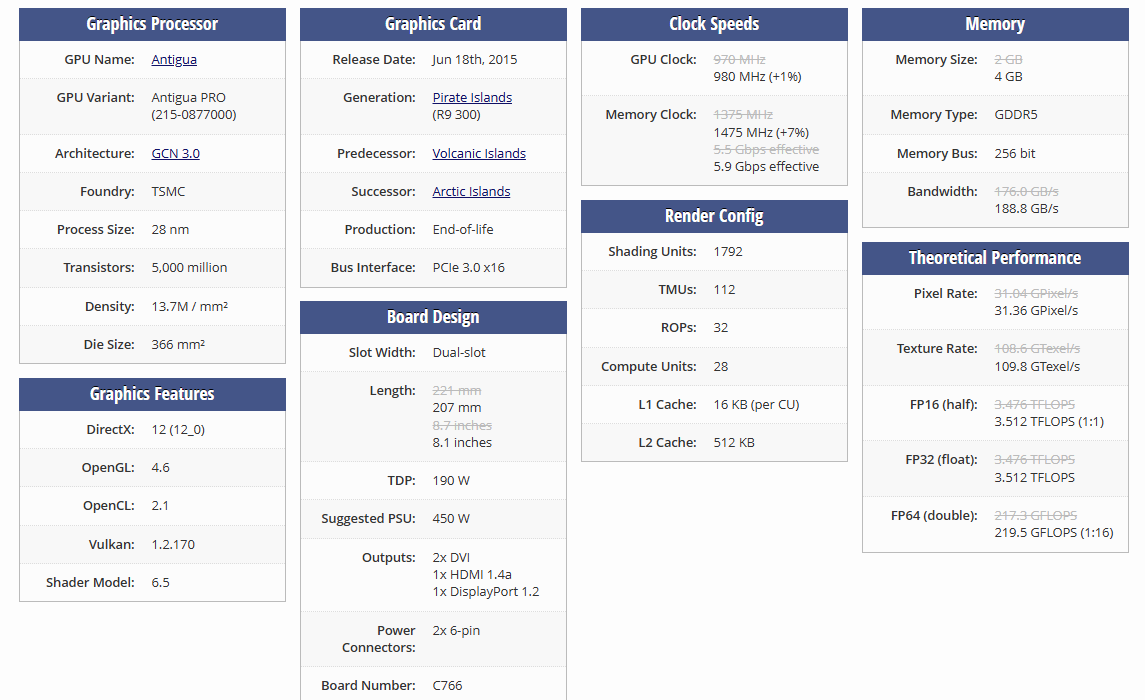
Task: Select the 219.5 GFLOPS (1:16) FP64 value
Action: 1054,533
